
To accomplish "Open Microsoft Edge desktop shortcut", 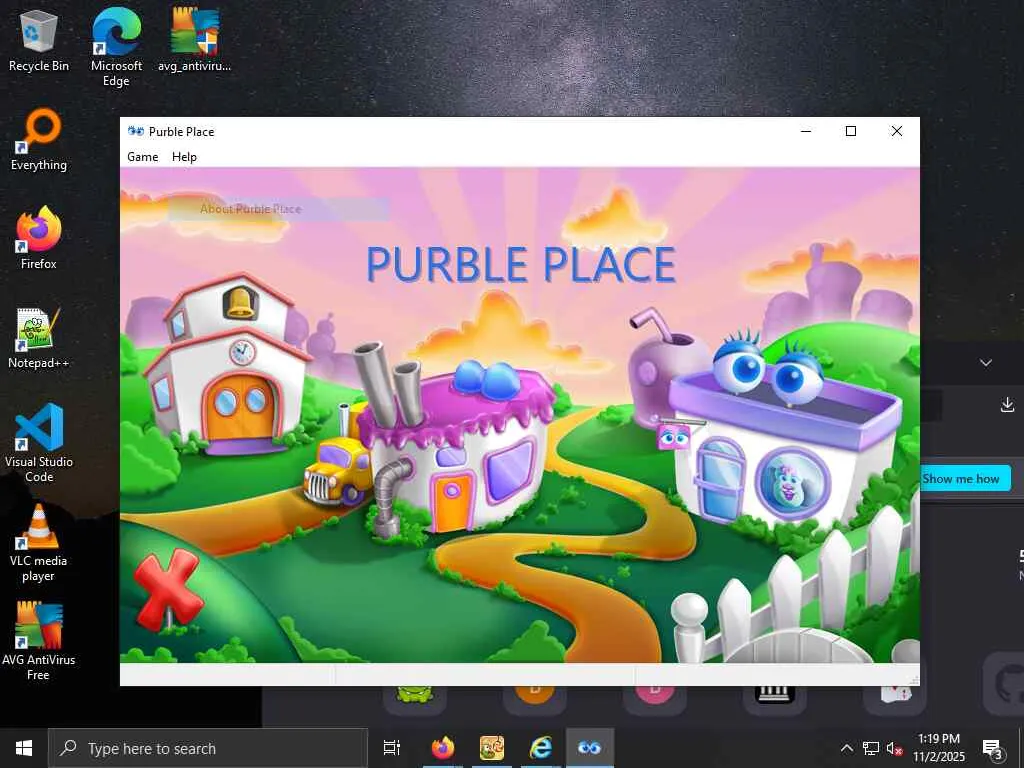I will point(116,47).
